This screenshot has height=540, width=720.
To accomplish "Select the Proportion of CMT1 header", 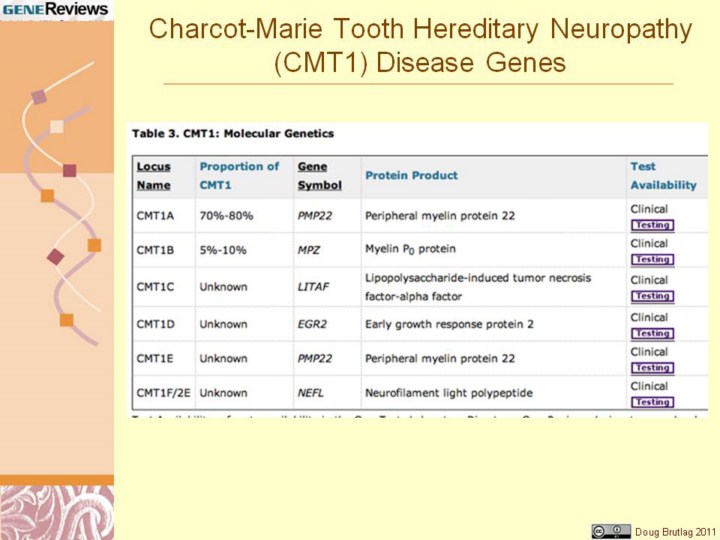I will point(239,176).
